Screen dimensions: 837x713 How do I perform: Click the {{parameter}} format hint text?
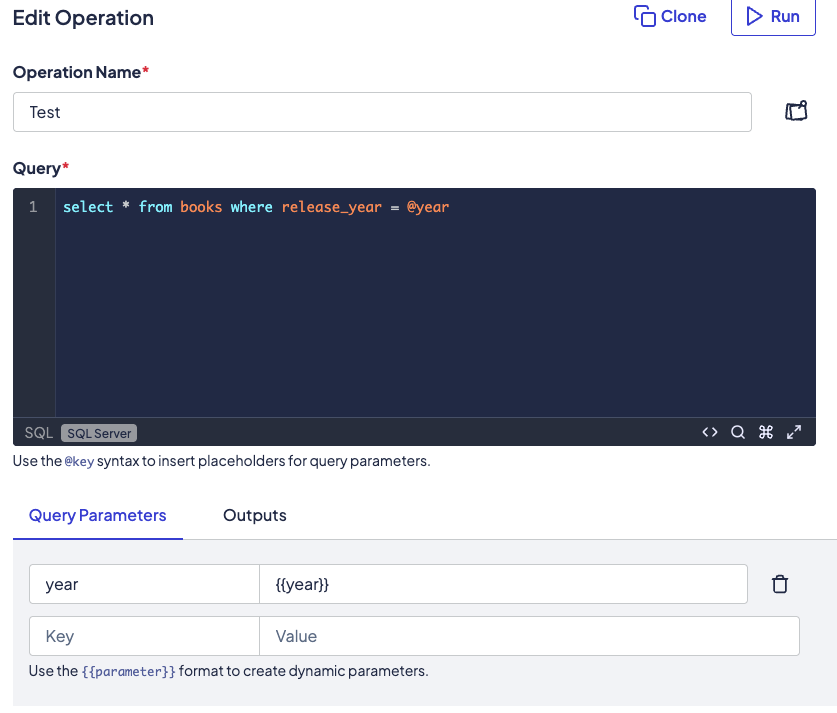[x=129, y=671]
